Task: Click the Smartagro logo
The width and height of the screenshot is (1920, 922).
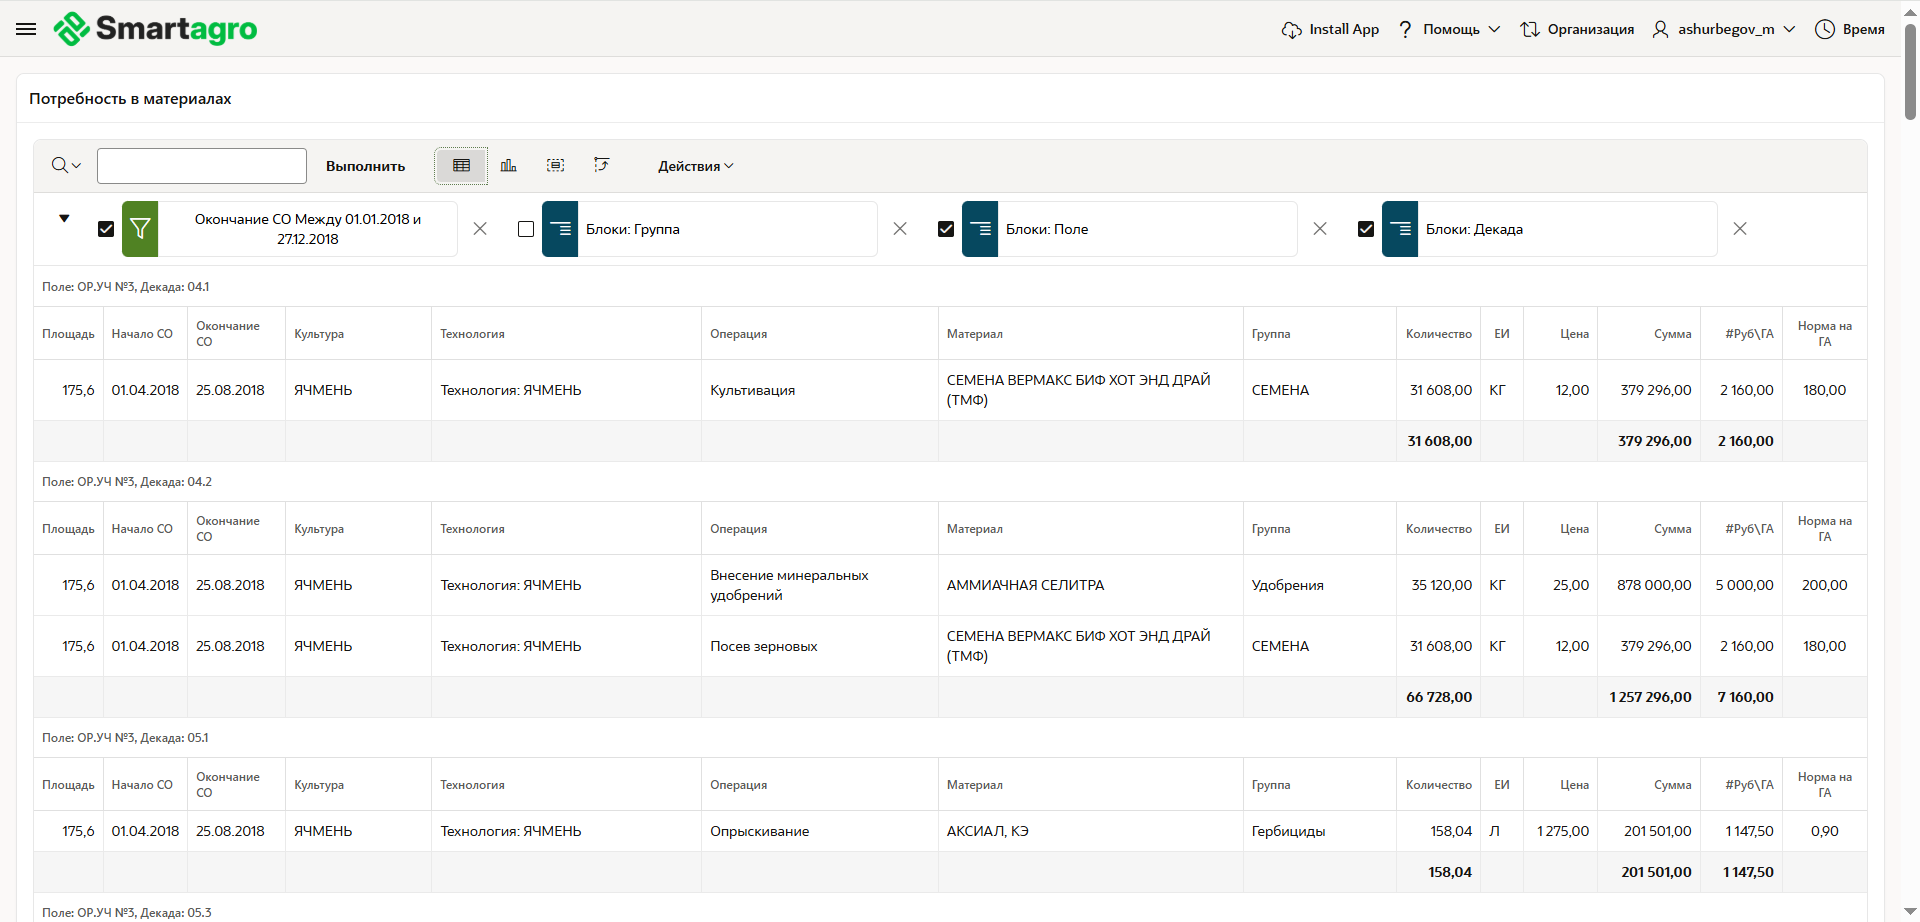Action: pyautogui.click(x=156, y=29)
